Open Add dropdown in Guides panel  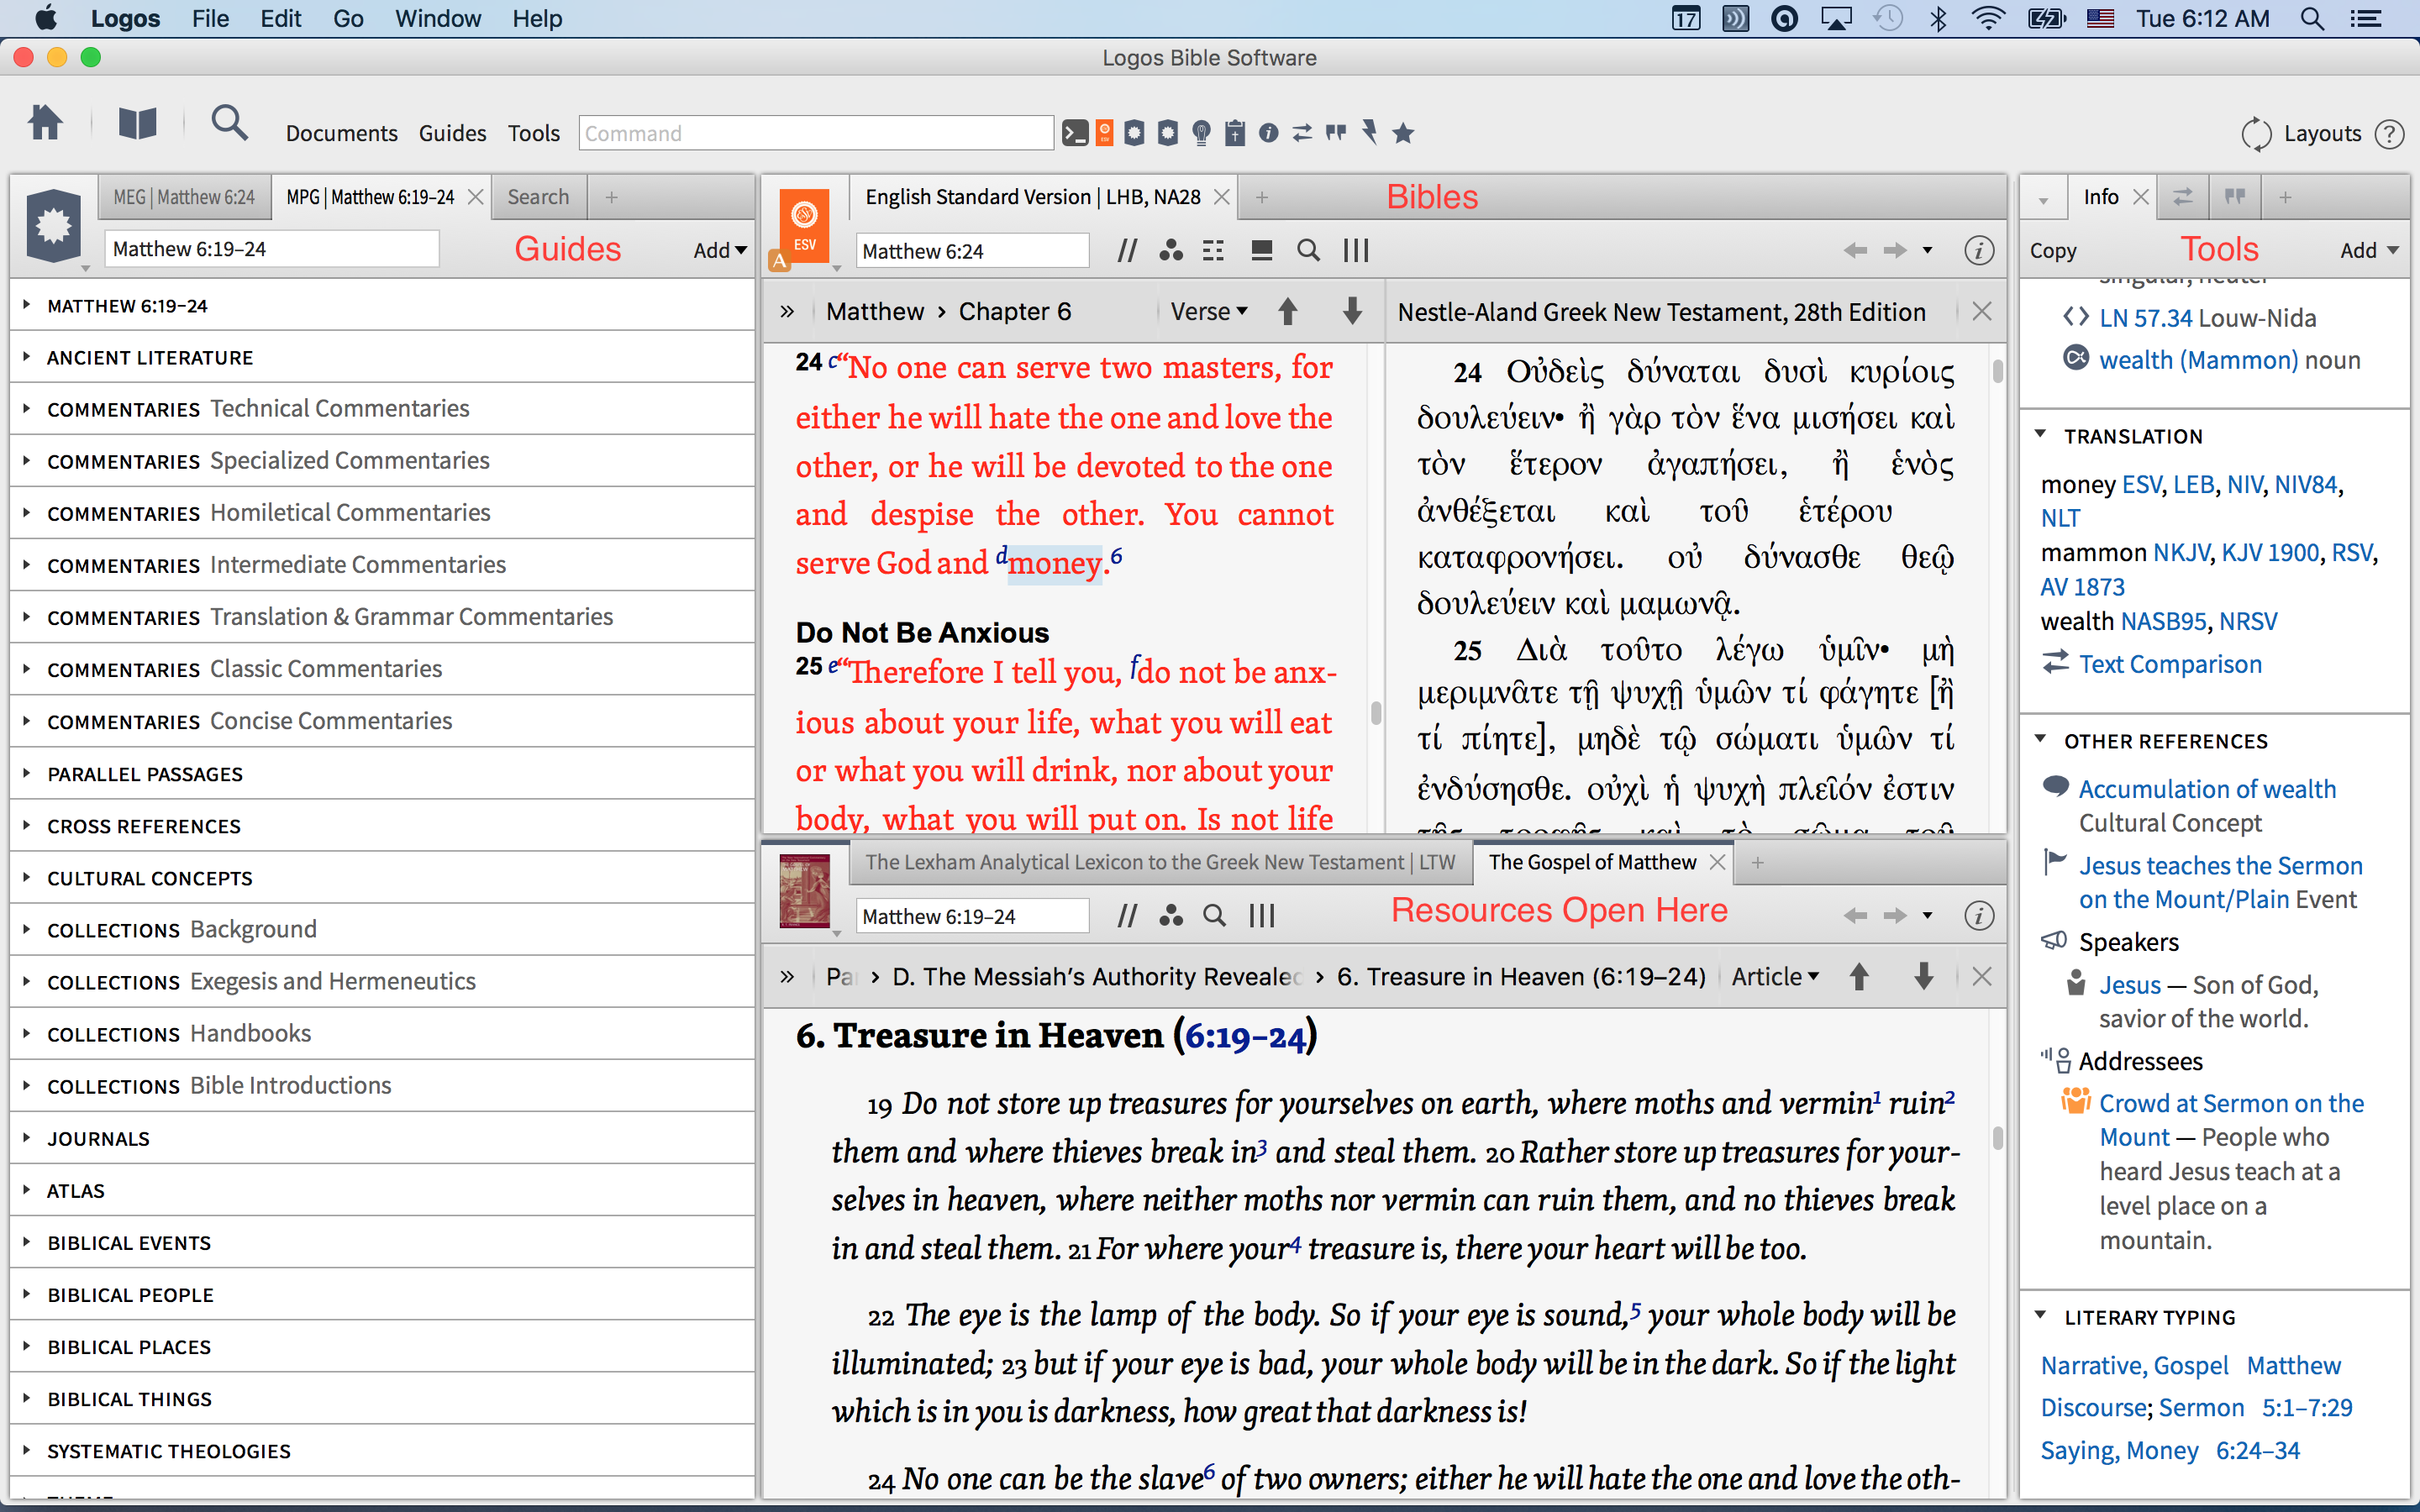coord(720,251)
